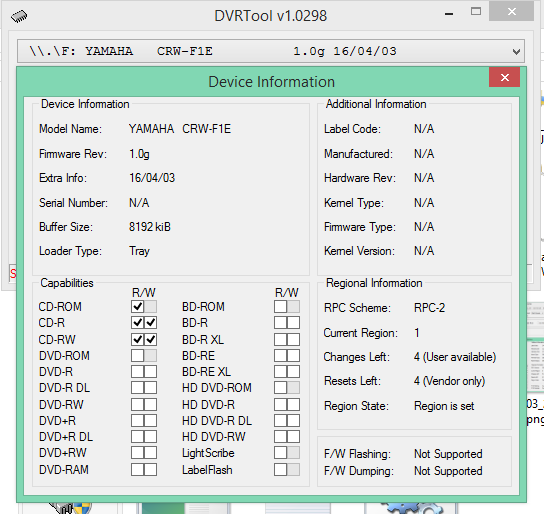Toggle the DVD-ROM read checkbox

point(138,355)
